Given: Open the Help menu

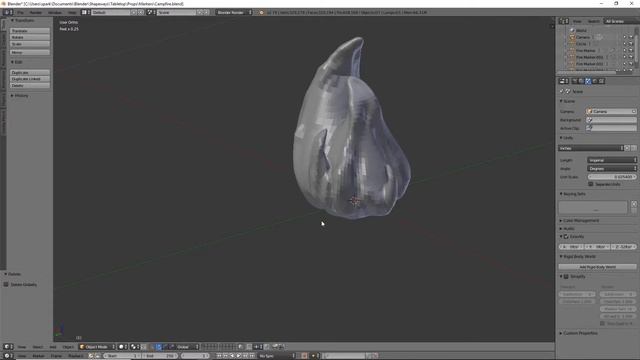Looking at the screenshot, I should (72, 12).
